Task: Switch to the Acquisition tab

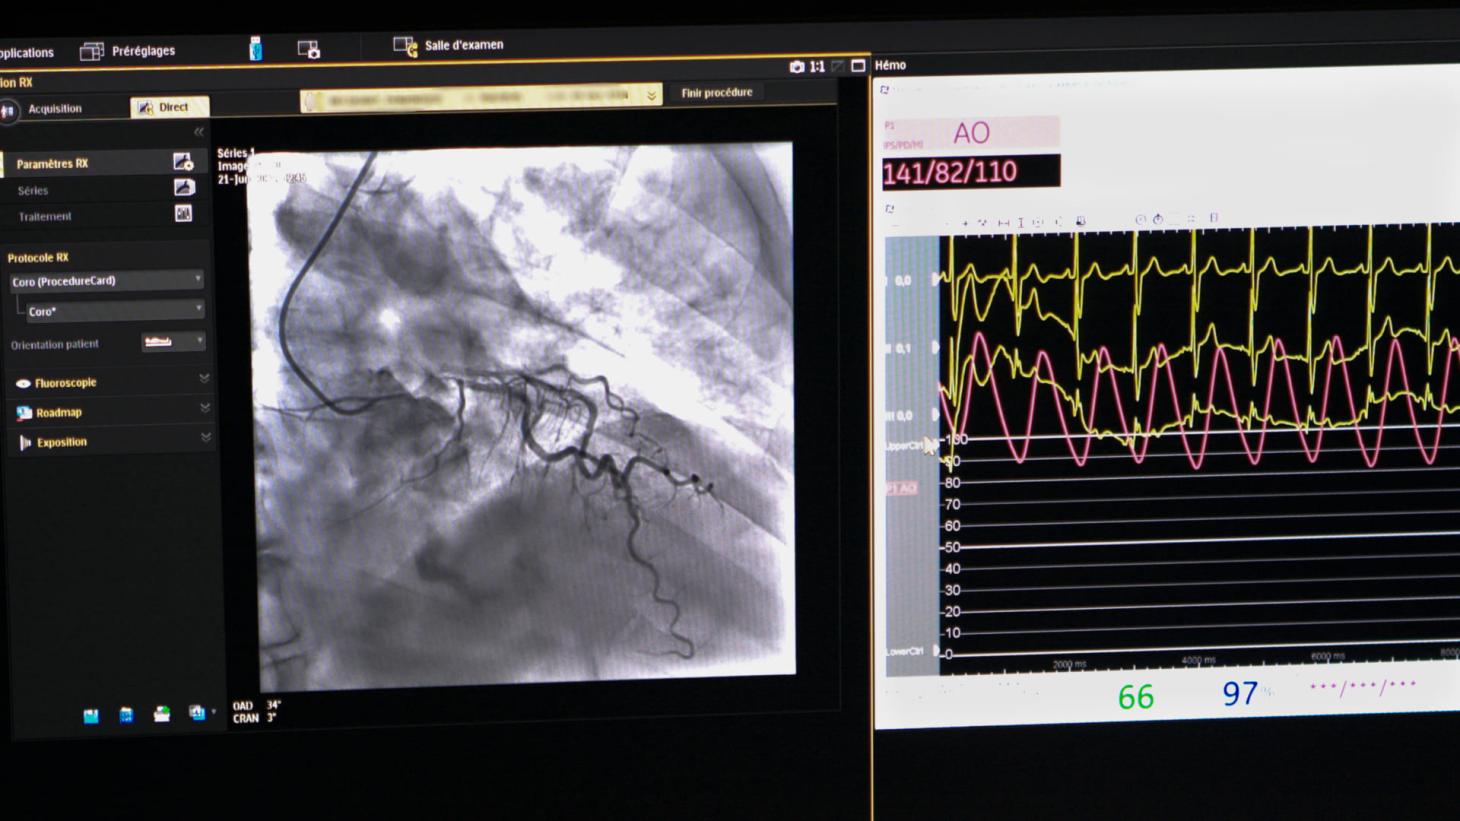Action: pos(54,109)
